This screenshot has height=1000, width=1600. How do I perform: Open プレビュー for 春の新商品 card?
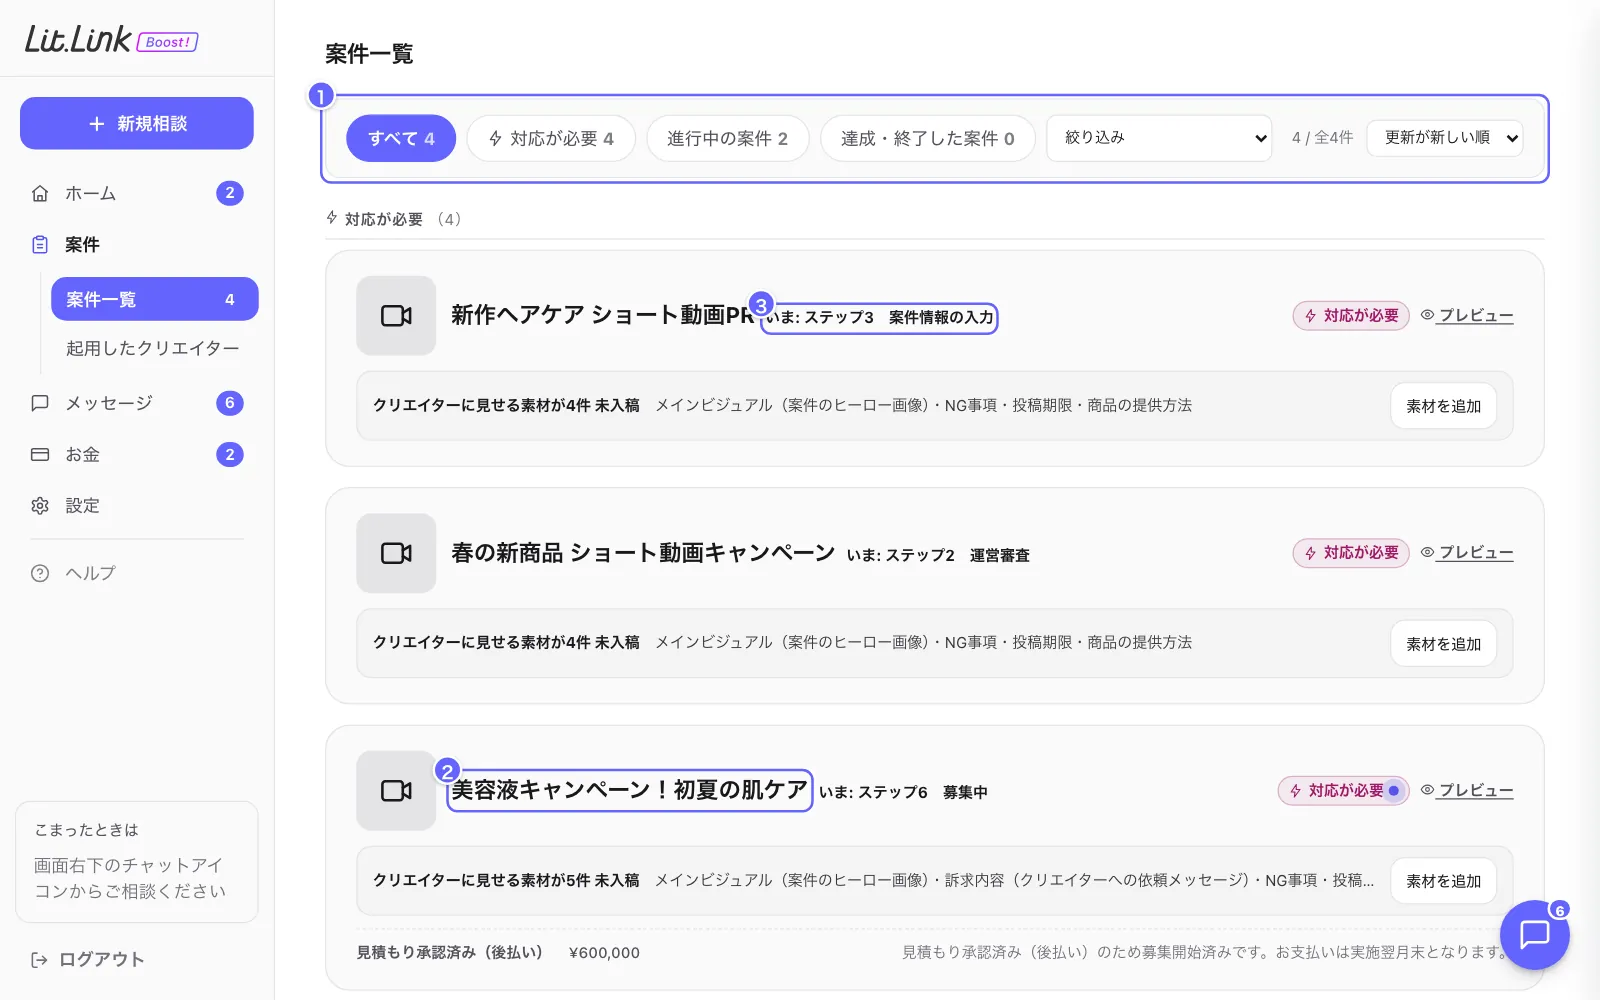click(x=1476, y=552)
